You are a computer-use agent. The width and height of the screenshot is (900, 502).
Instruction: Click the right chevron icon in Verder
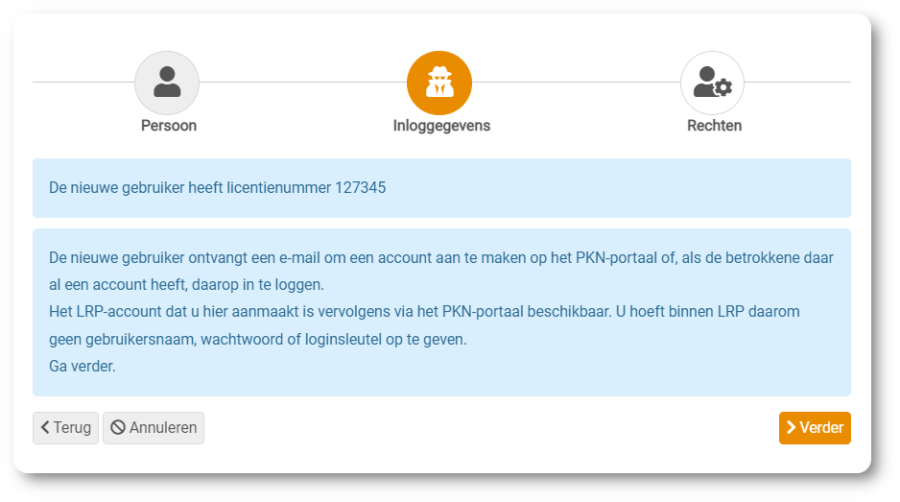(791, 427)
